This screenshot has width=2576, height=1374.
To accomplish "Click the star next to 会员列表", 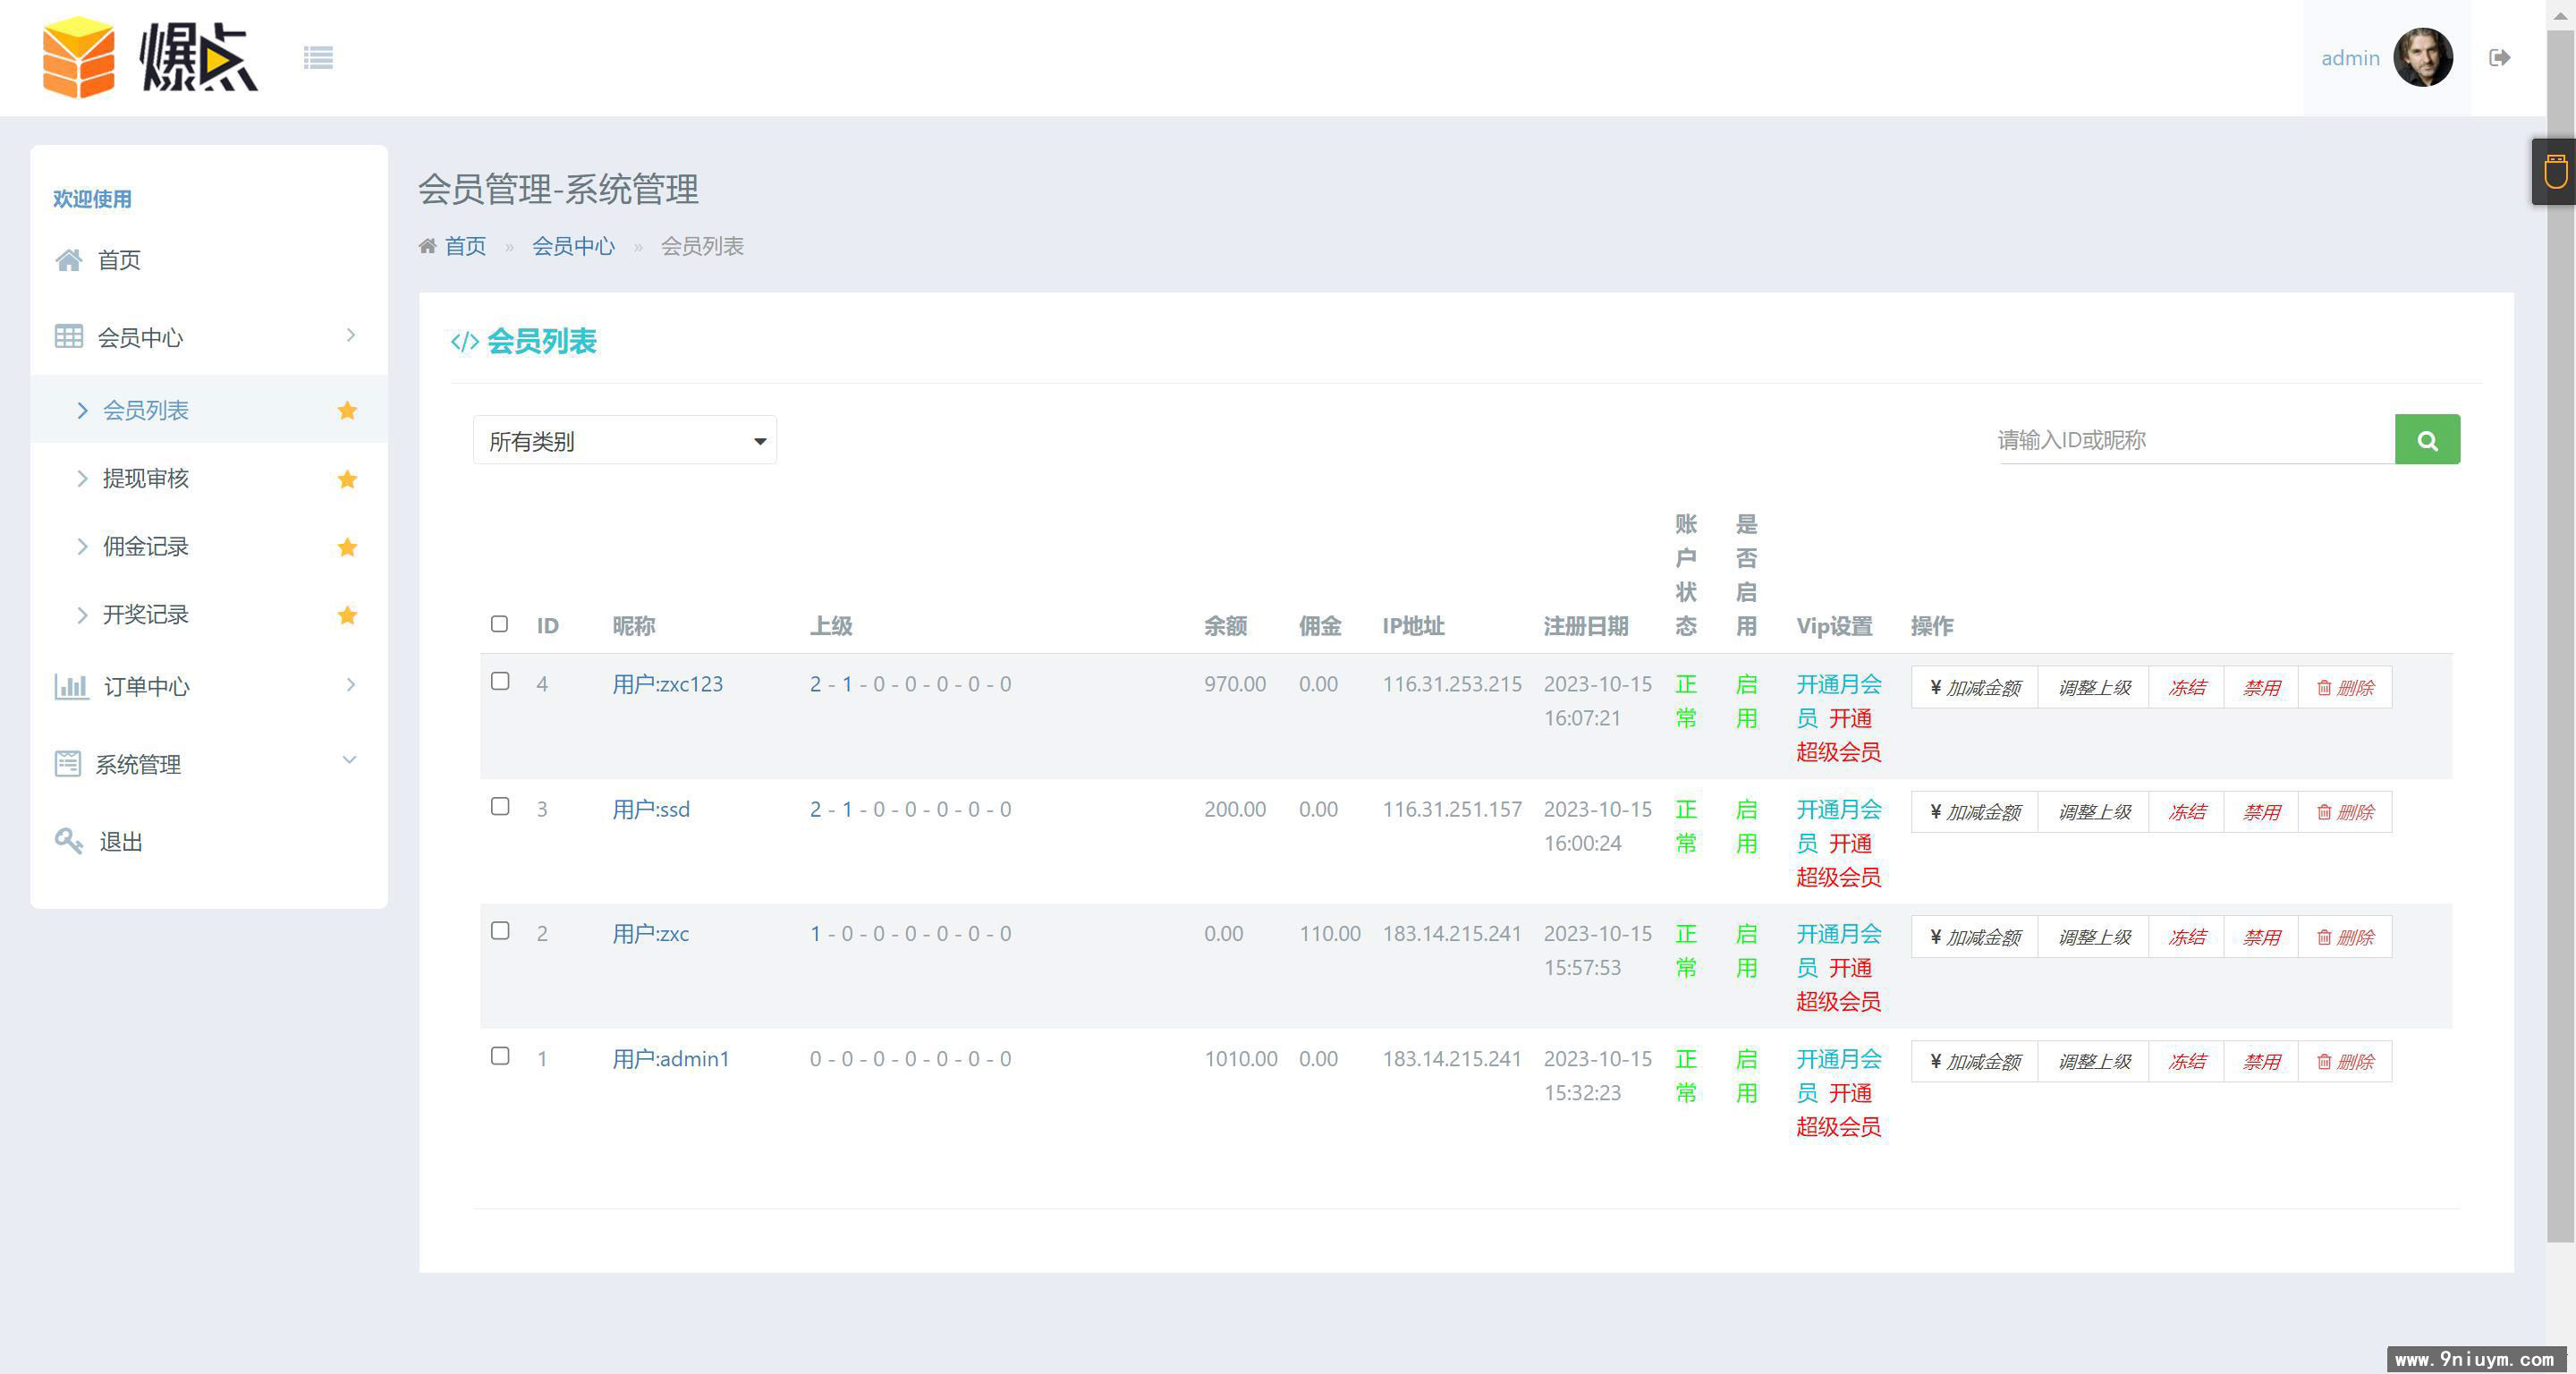I will coord(347,410).
